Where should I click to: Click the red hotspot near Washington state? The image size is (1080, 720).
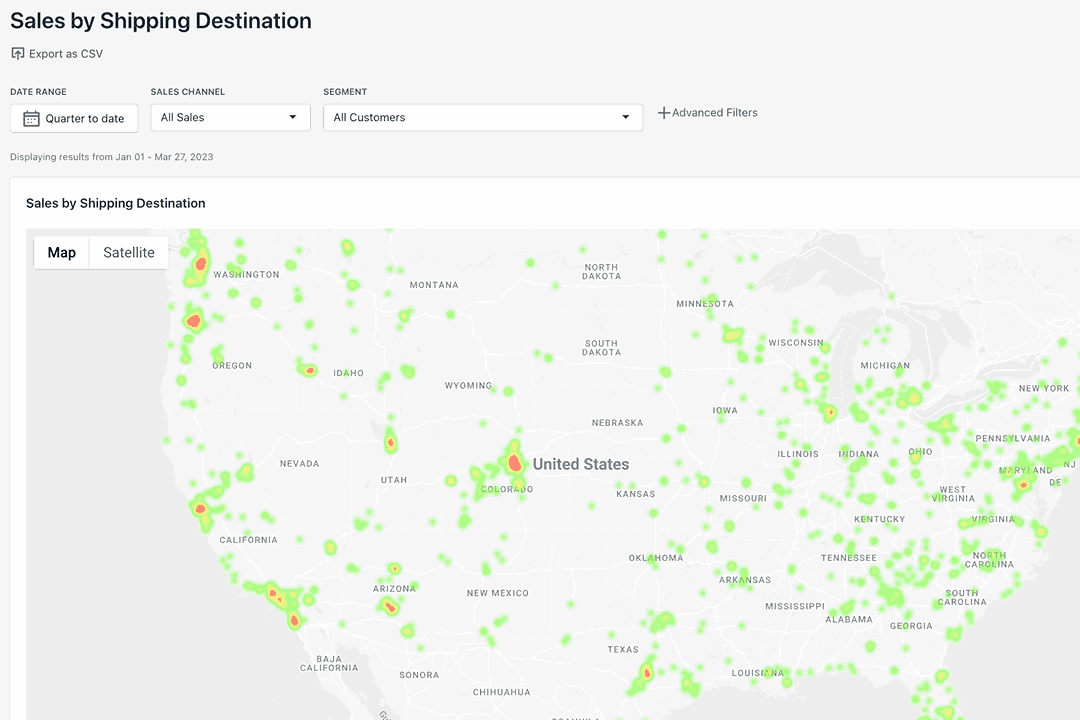coord(201,263)
